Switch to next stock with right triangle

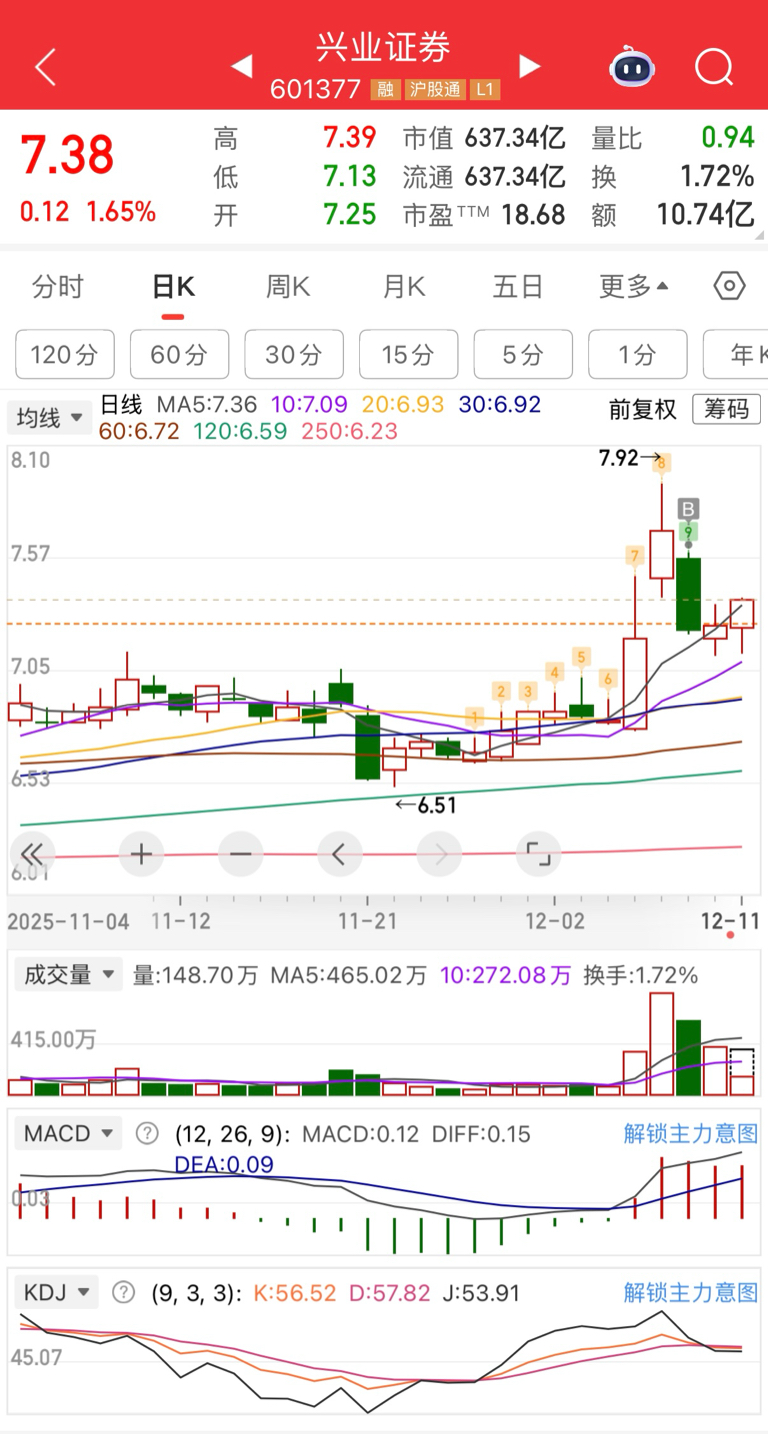(x=529, y=67)
